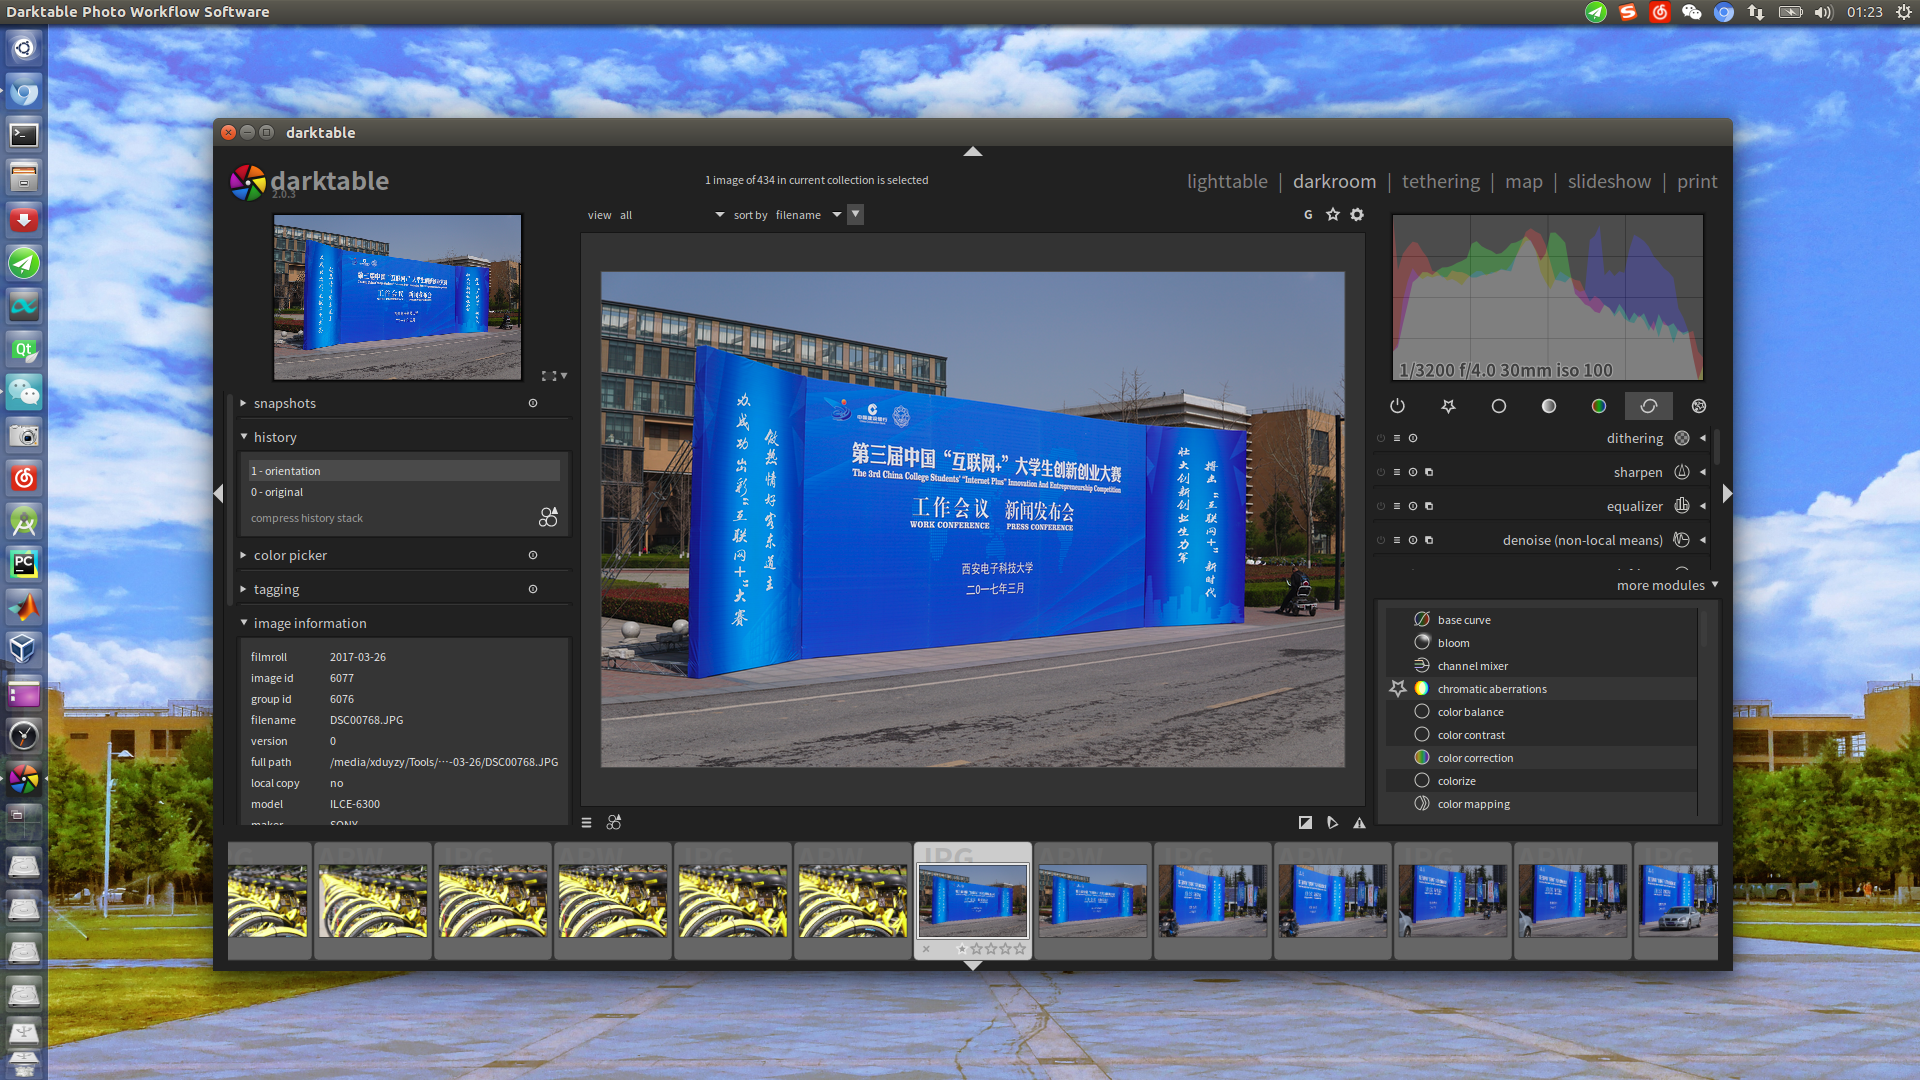Collapse the history panel
Viewport: 1920px width, 1080px height.
(243, 437)
